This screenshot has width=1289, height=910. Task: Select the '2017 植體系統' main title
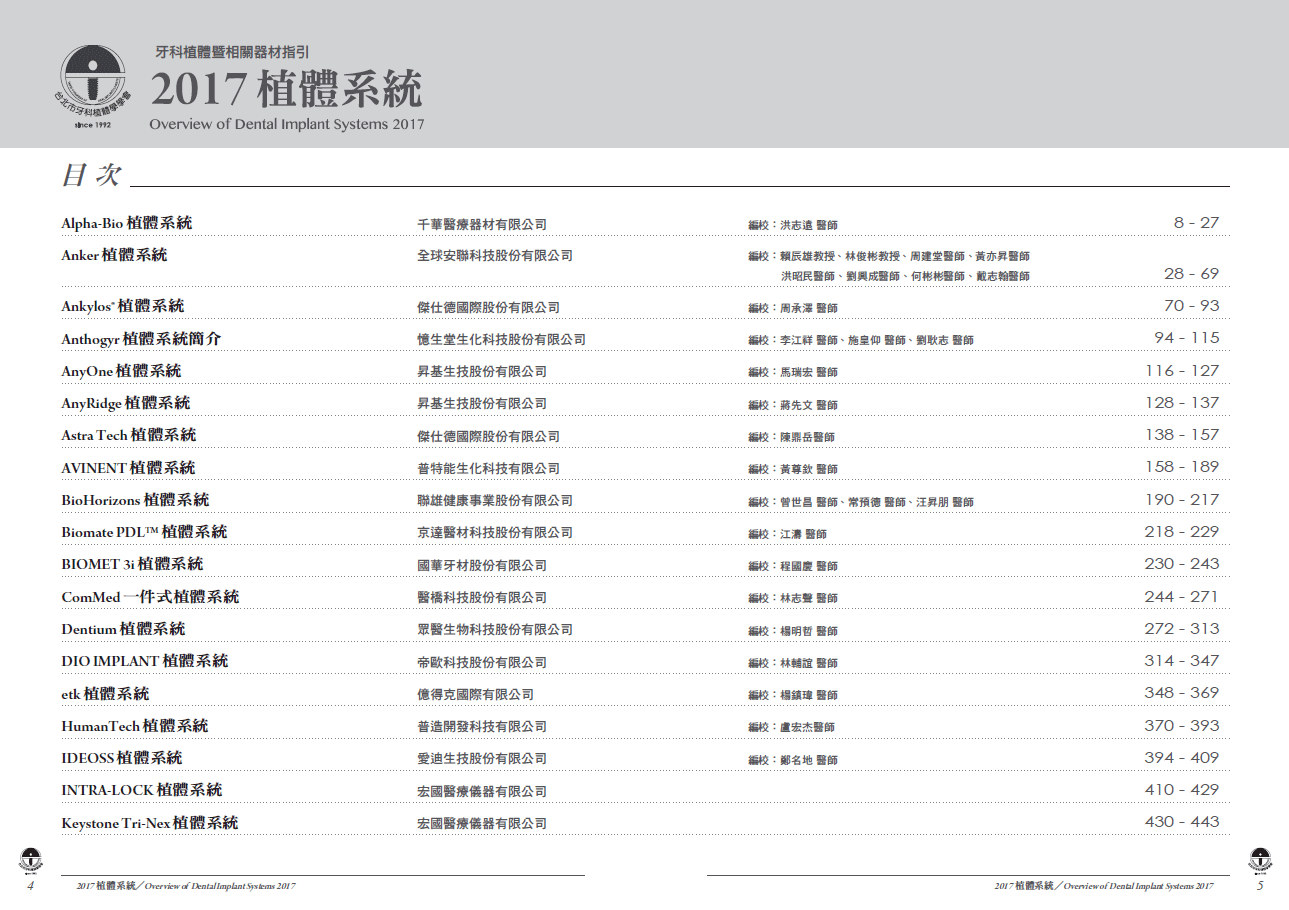(286, 89)
